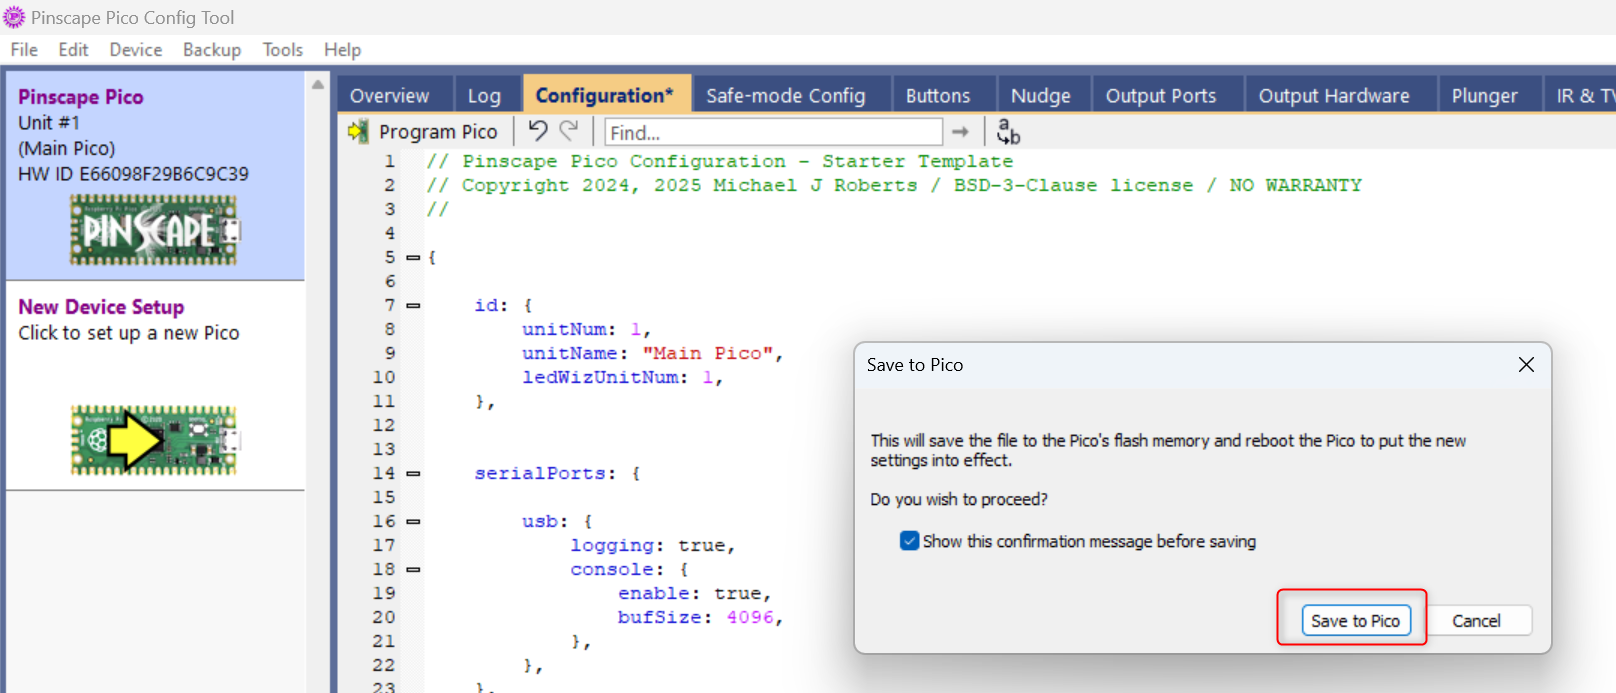This screenshot has height=693, width=1616.
Task: Click the New Device Setup Pico image
Action: pyautogui.click(x=154, y=440)
